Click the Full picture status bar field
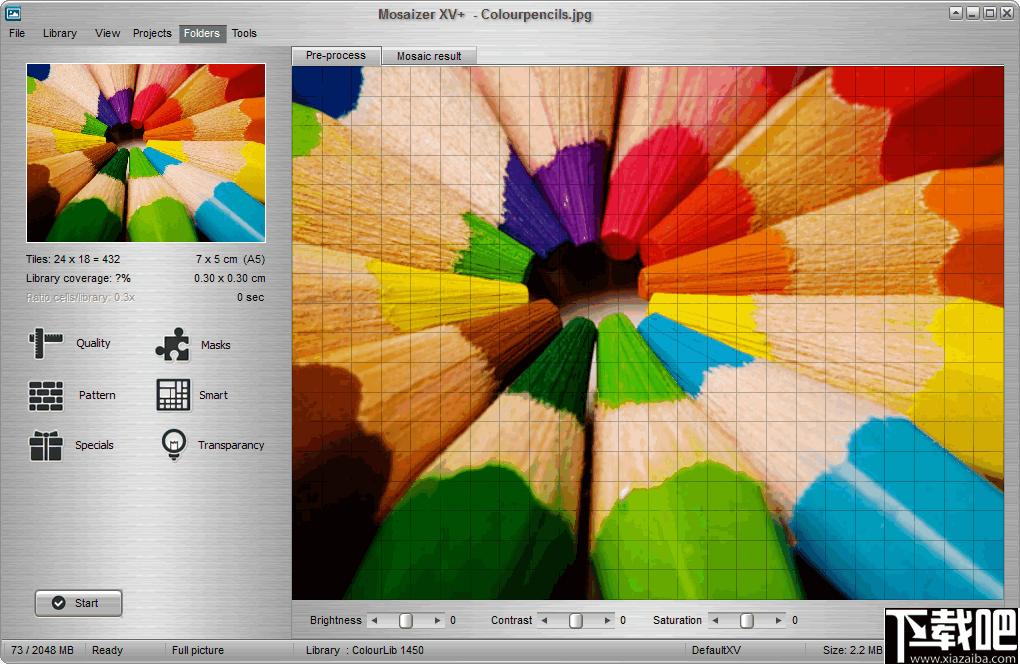1020x664 pixels. [x=198, y=650]
